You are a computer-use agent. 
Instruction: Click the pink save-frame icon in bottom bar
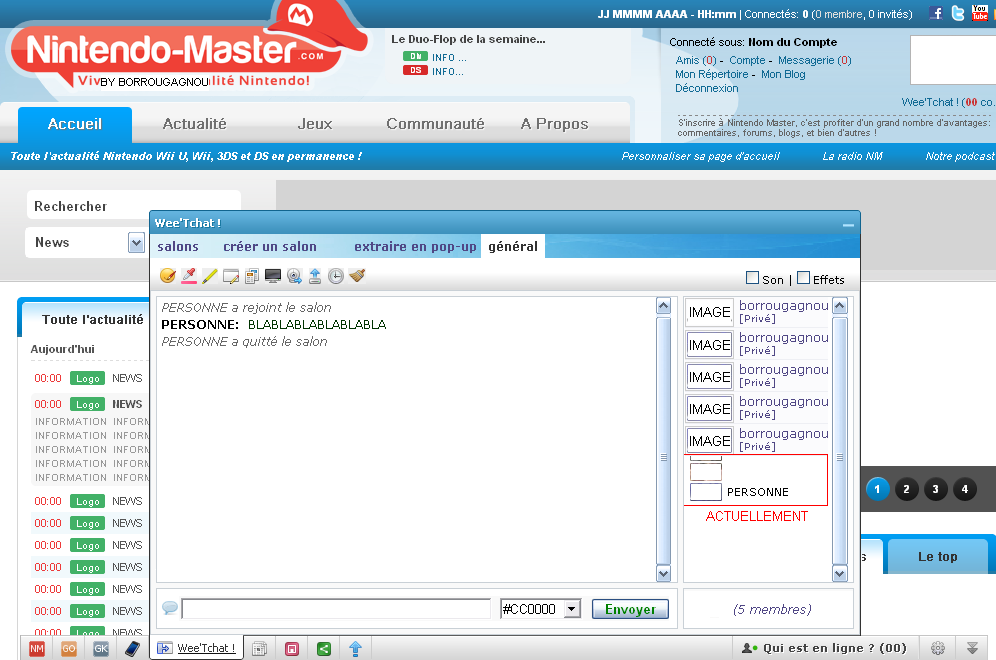tap(292, 649)
